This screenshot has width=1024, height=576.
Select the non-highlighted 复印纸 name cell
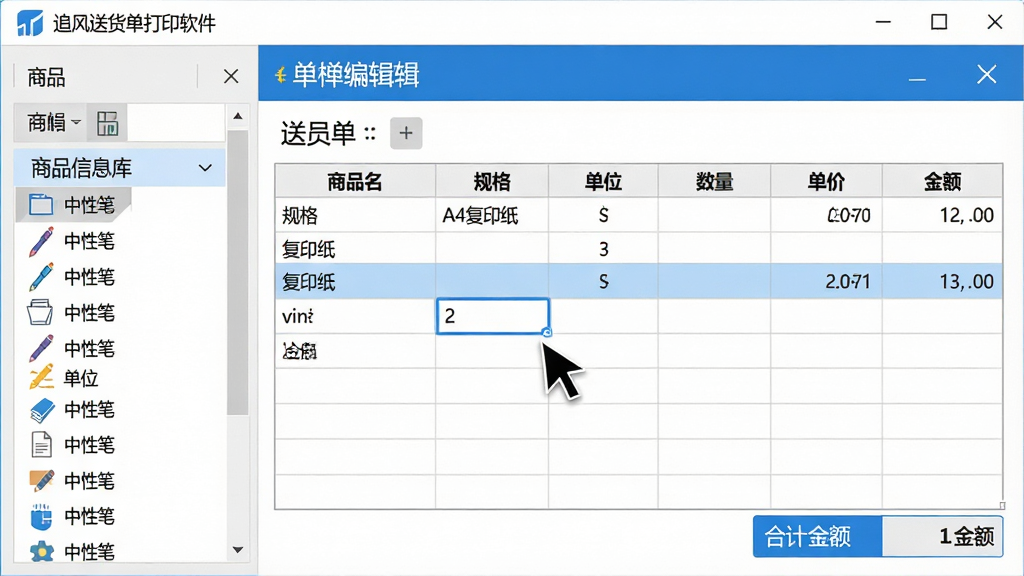(355, 249)
